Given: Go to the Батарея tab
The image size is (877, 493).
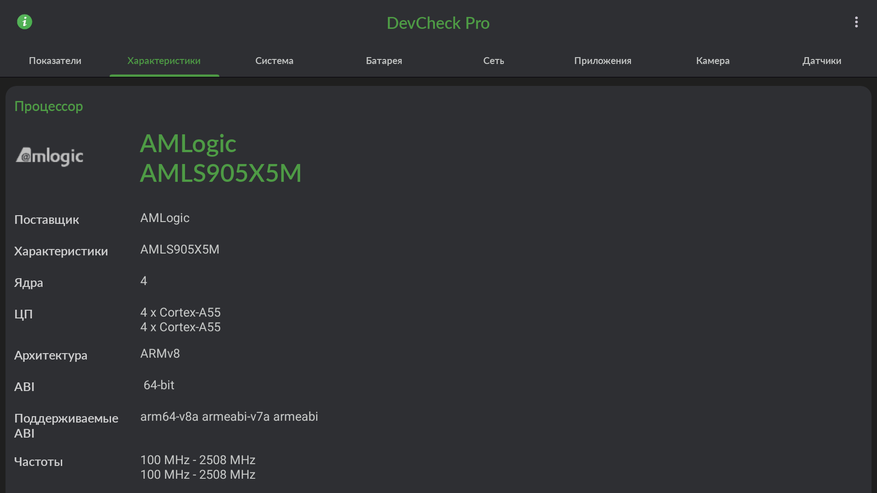Looking at the screenshot, I should tap(384, 60).
